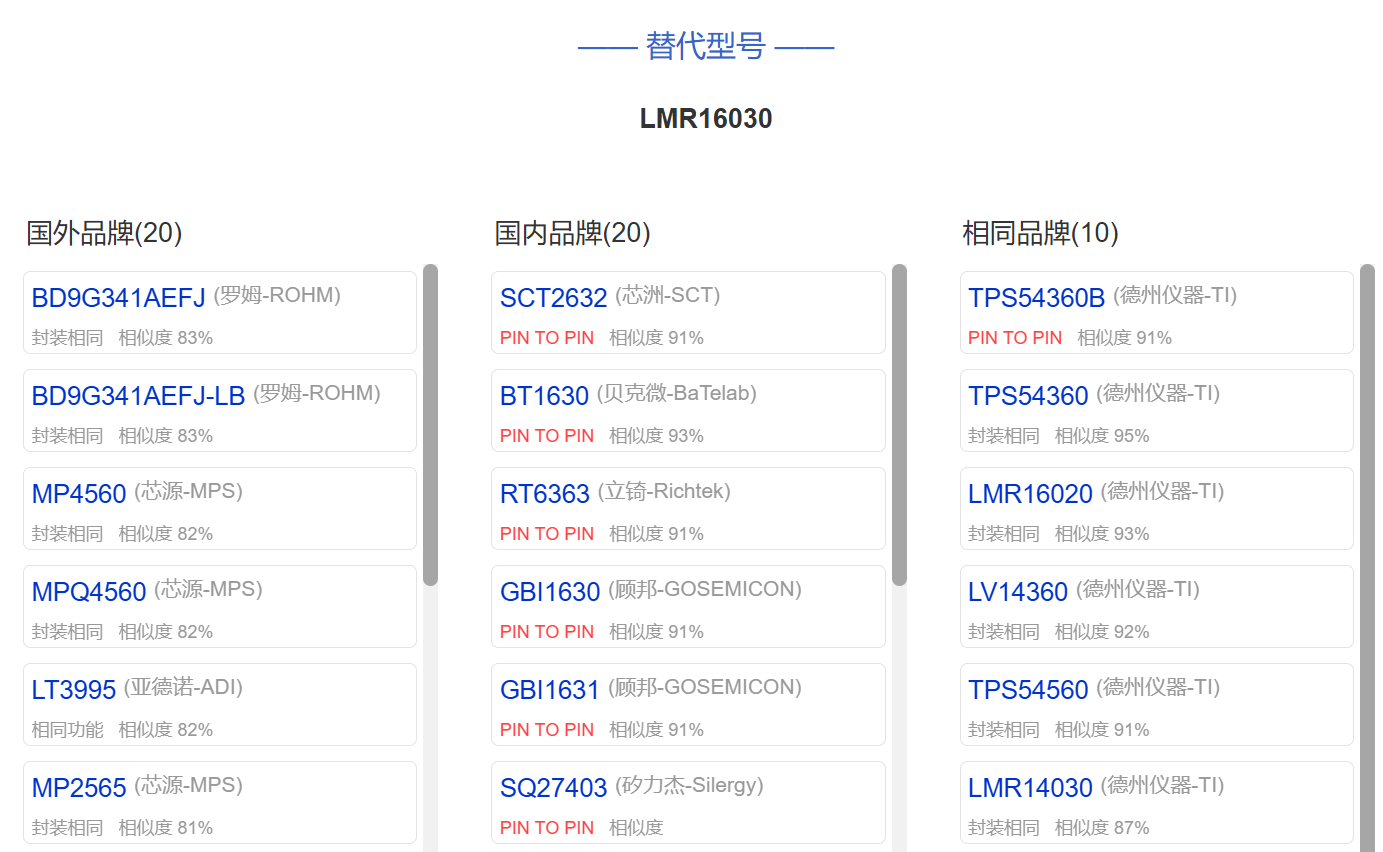Open the SCT2632 part link
This screenshot has width=1383, height=852.
coord(553,298)
